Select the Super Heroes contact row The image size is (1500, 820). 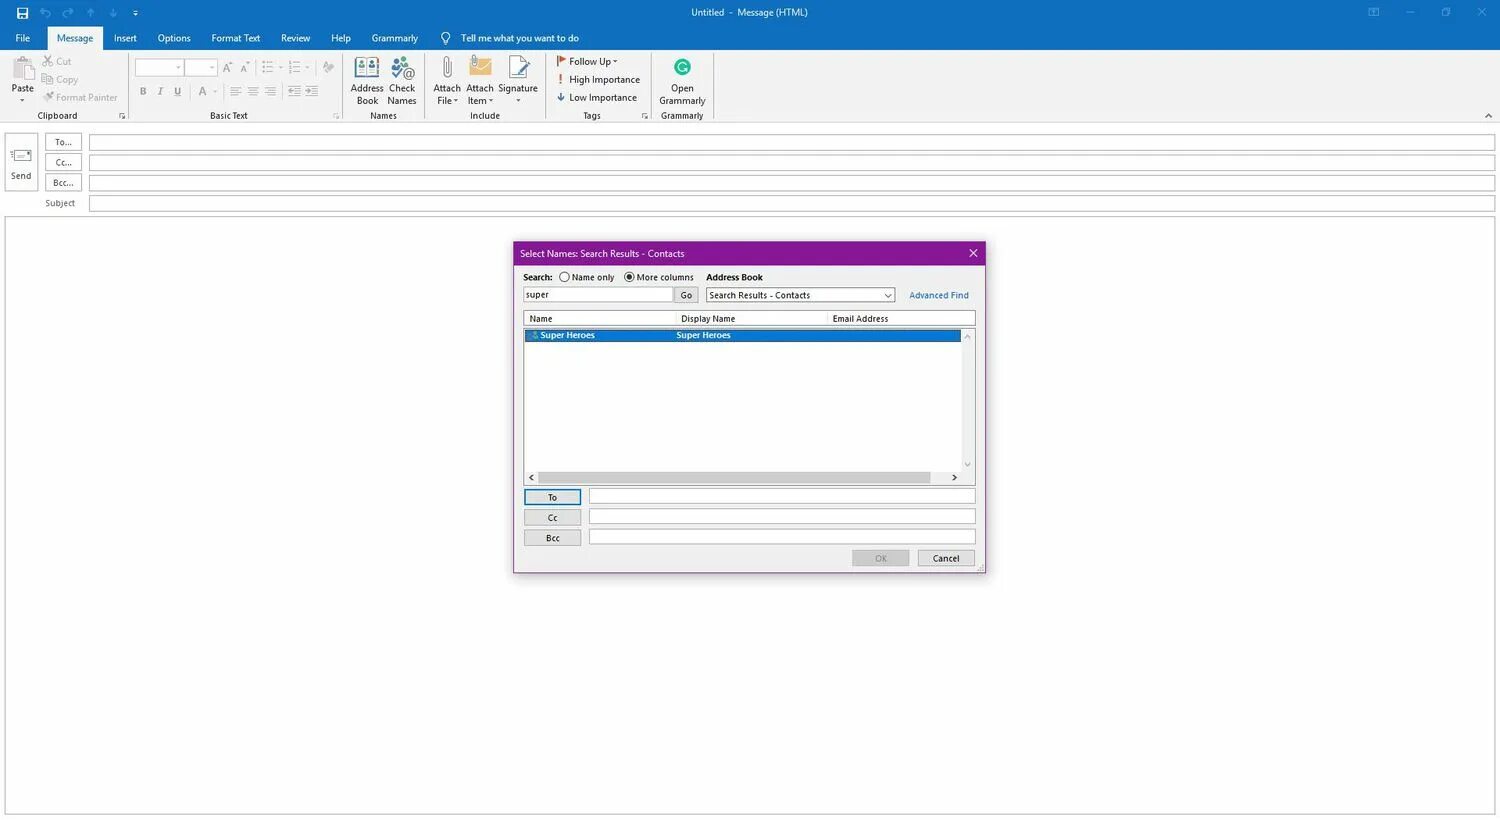[x=742, y=335]
